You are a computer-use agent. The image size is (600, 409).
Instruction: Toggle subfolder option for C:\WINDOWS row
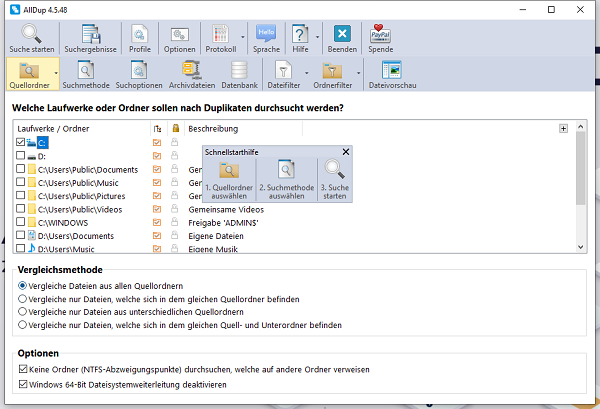point(157,222)
